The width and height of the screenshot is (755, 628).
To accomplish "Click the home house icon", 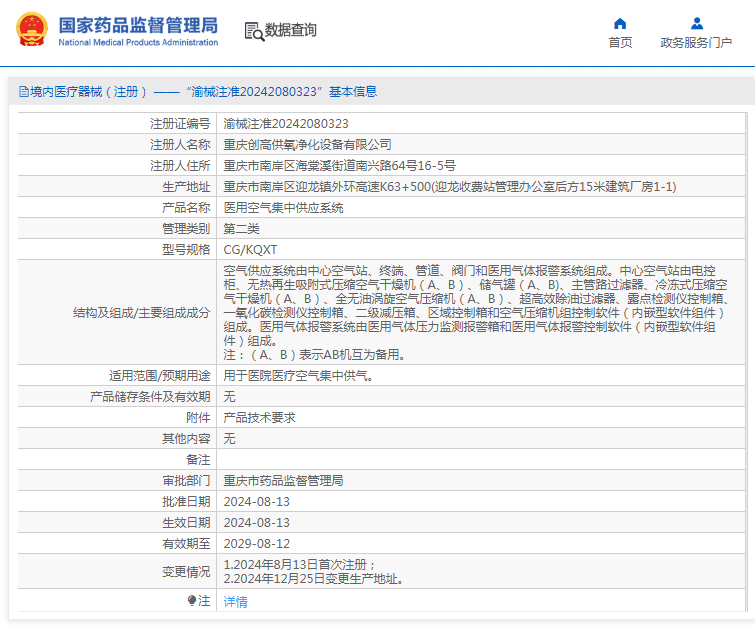I will 620,23.
